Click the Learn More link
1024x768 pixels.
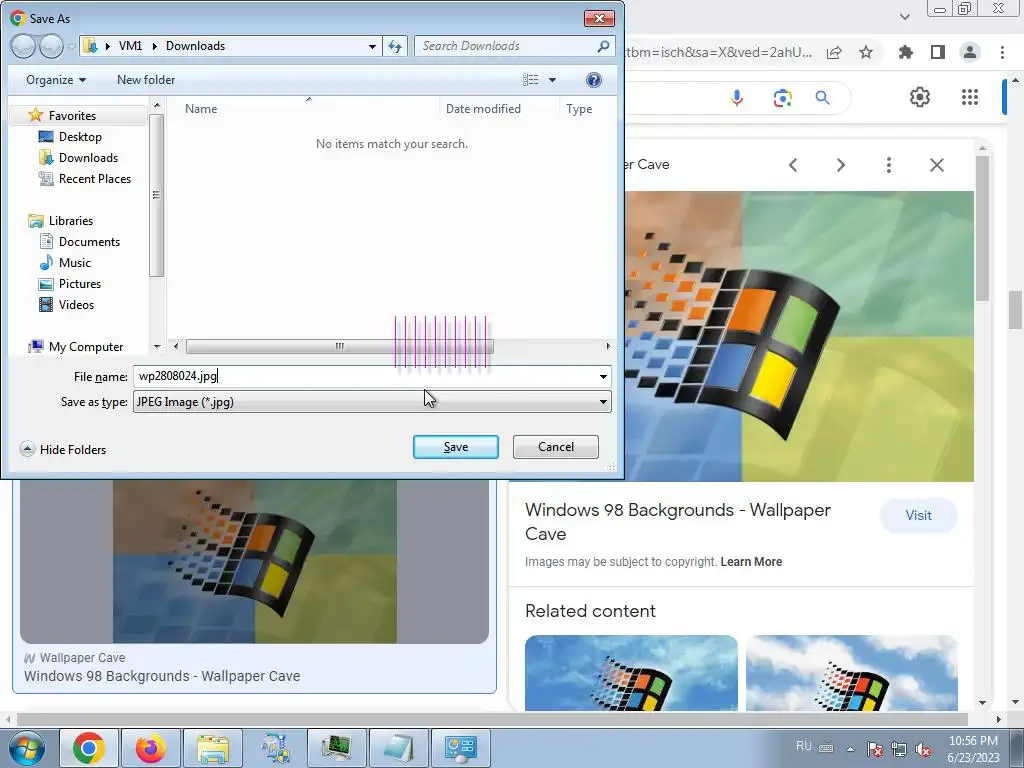tap(751, 562)
